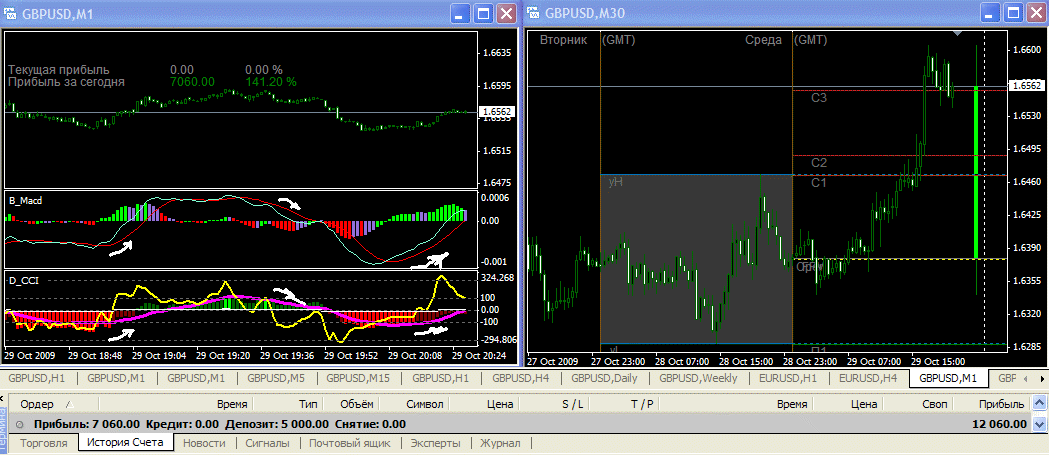
Task: Click the Вторник day label on M30 chart
Action: pos(563,40)
